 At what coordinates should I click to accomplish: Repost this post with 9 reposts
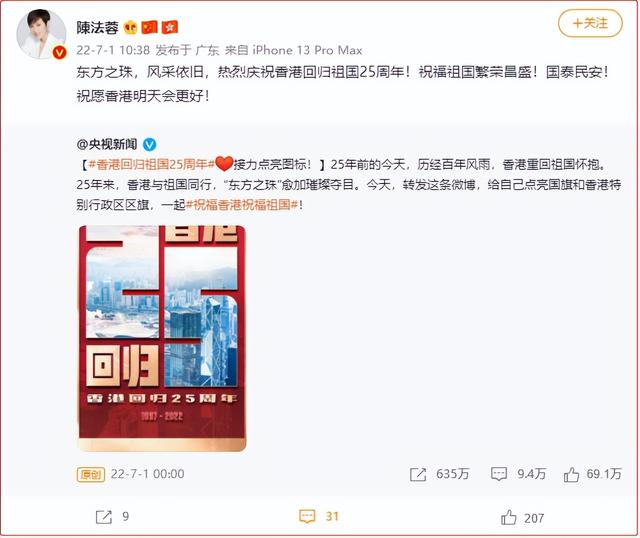point(104,517)
